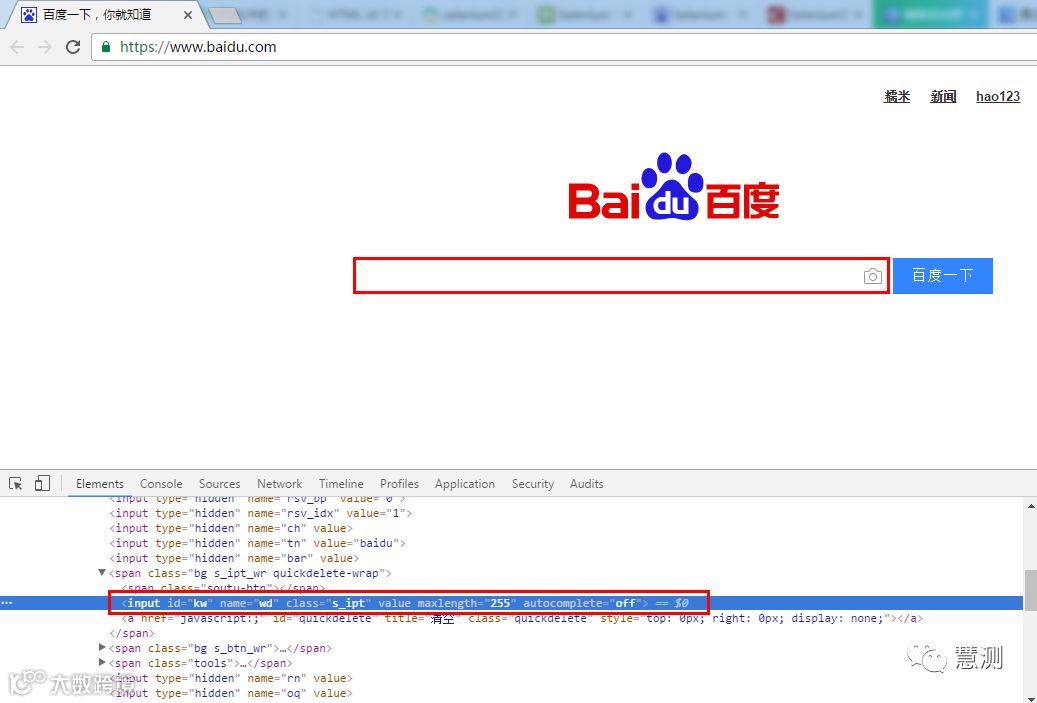Open the Network tab
The image size is (1037, 703).
point(280,483)
